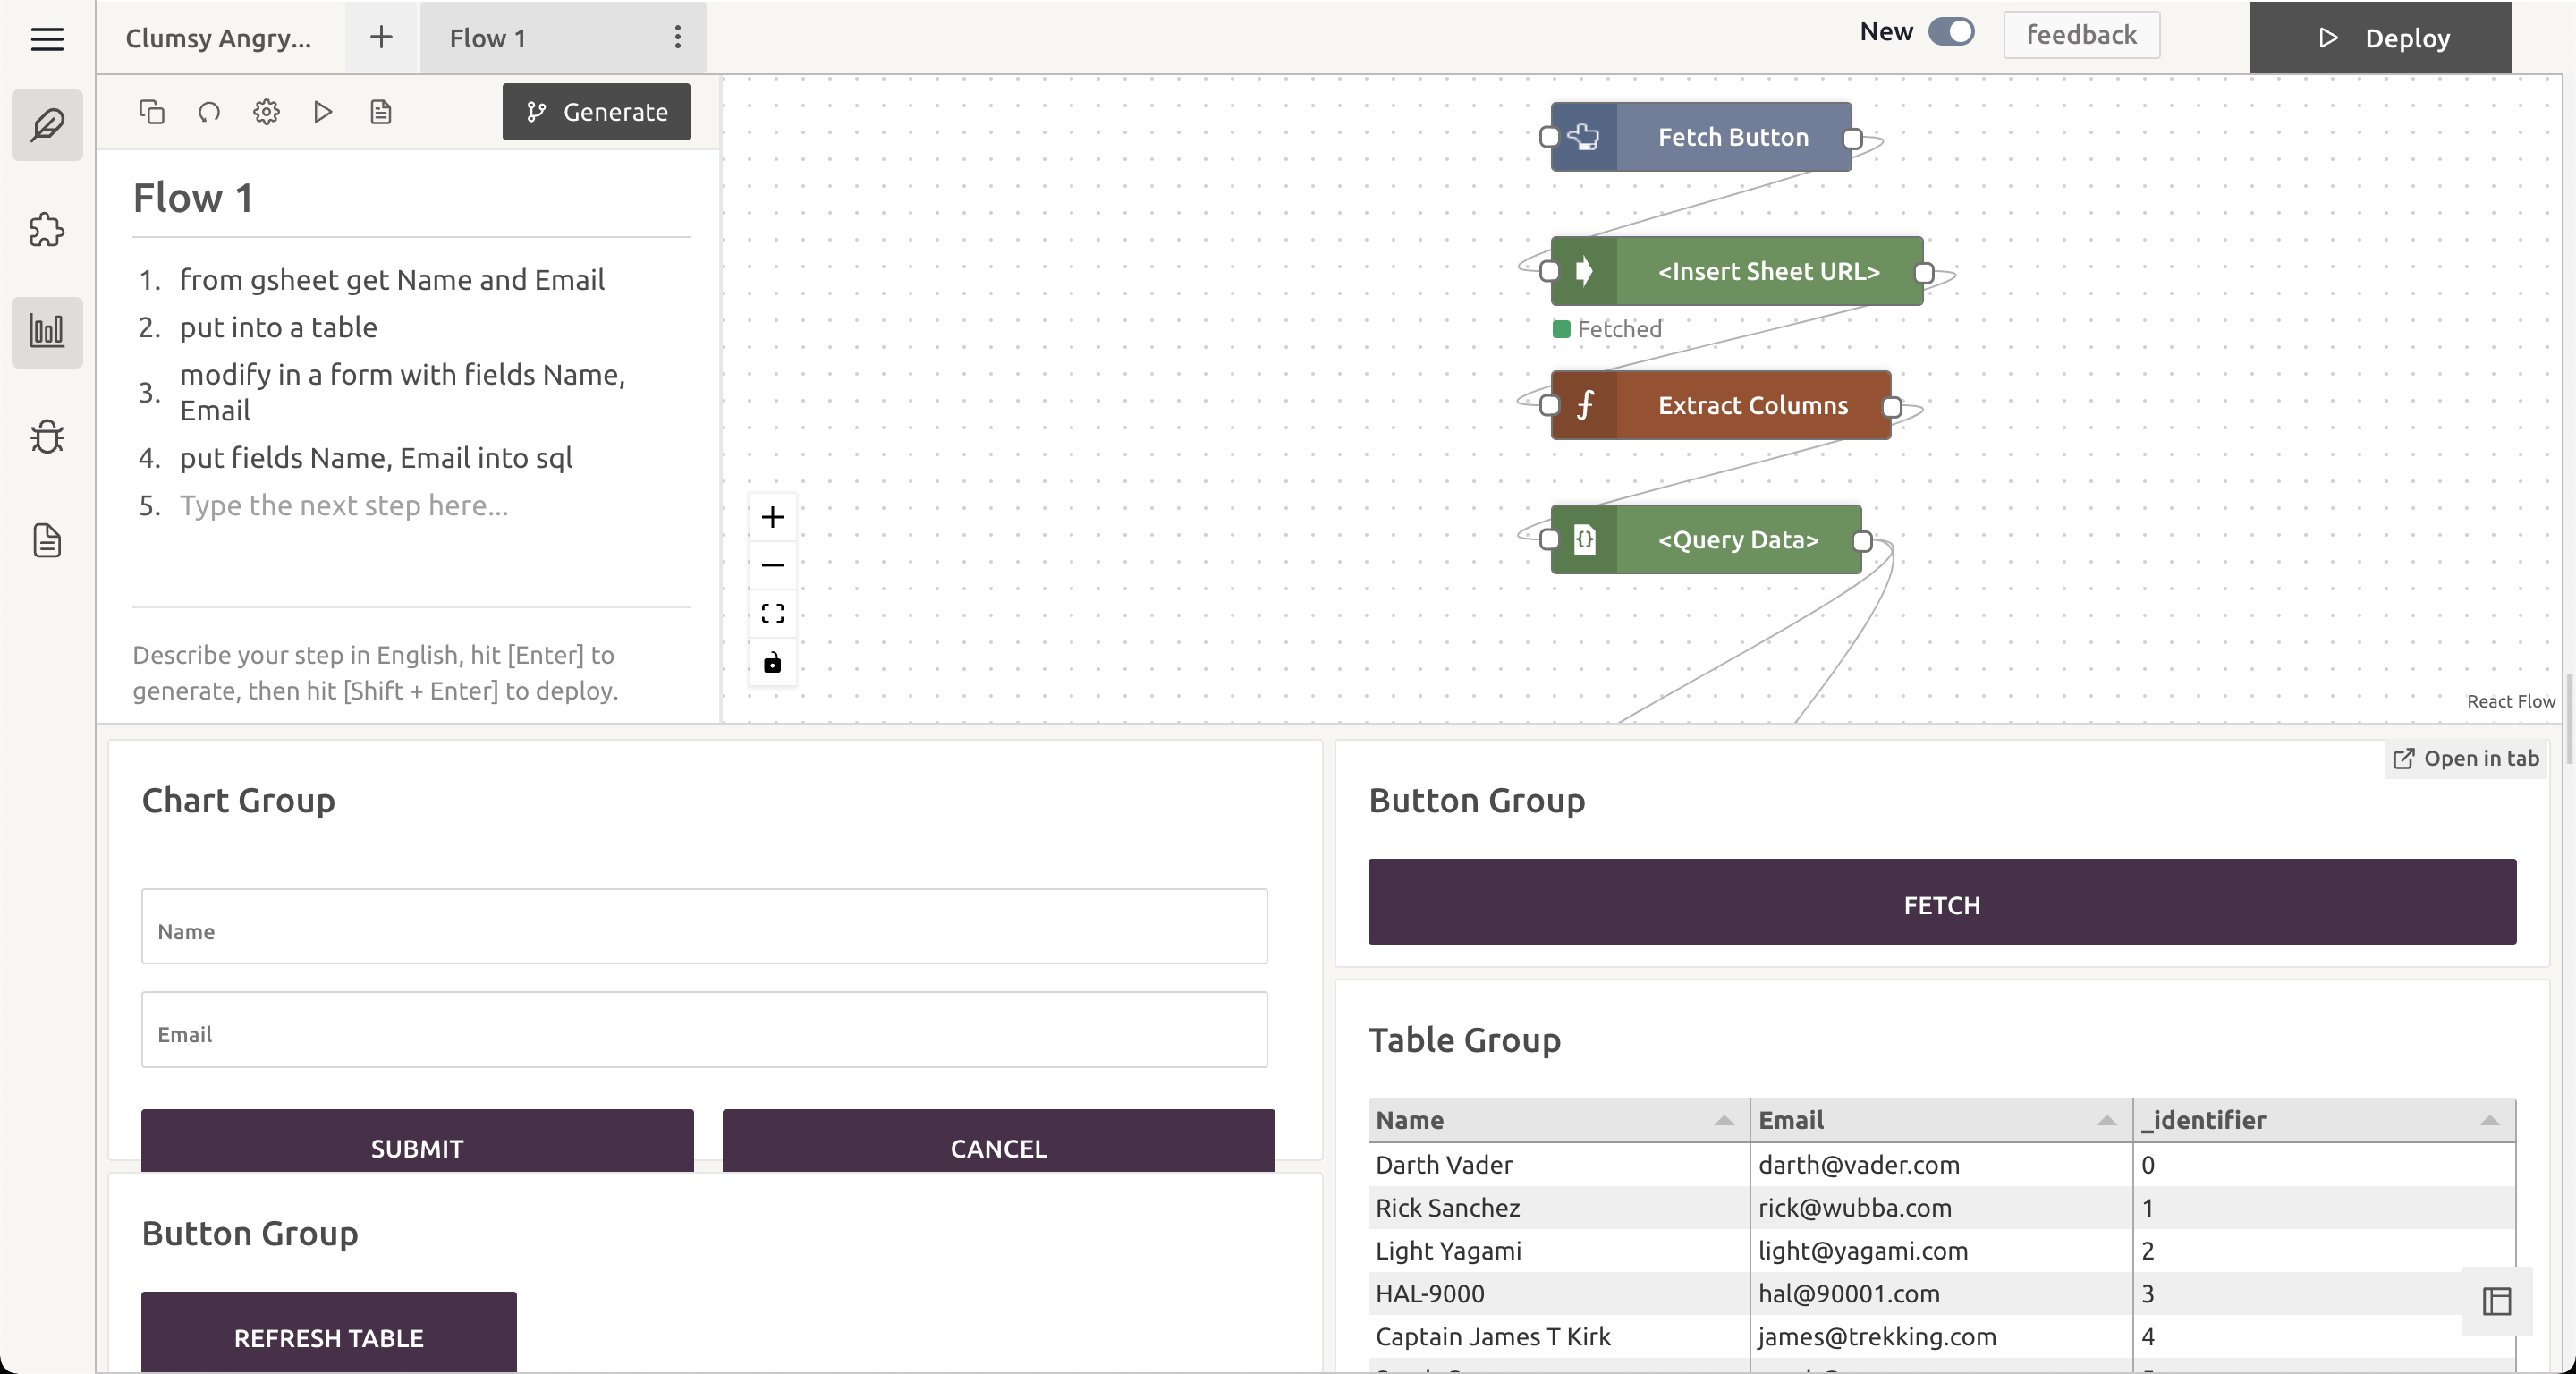This screenshot has width=2576, height=1374.
Task: Toggle the layout panel icon near the table
Action: (x=2496, y=1301)
